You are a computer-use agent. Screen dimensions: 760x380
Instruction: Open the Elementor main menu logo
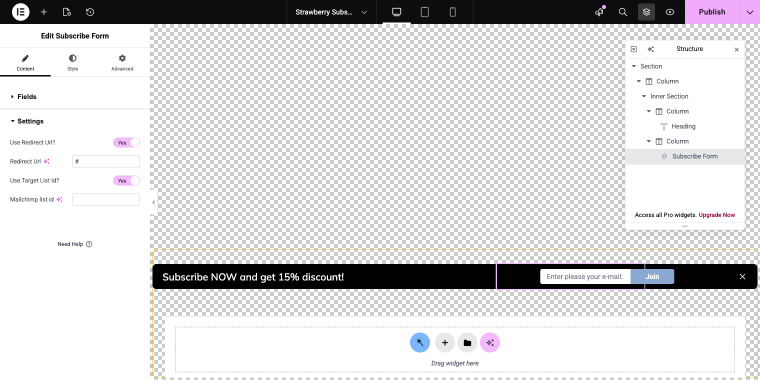20,12
